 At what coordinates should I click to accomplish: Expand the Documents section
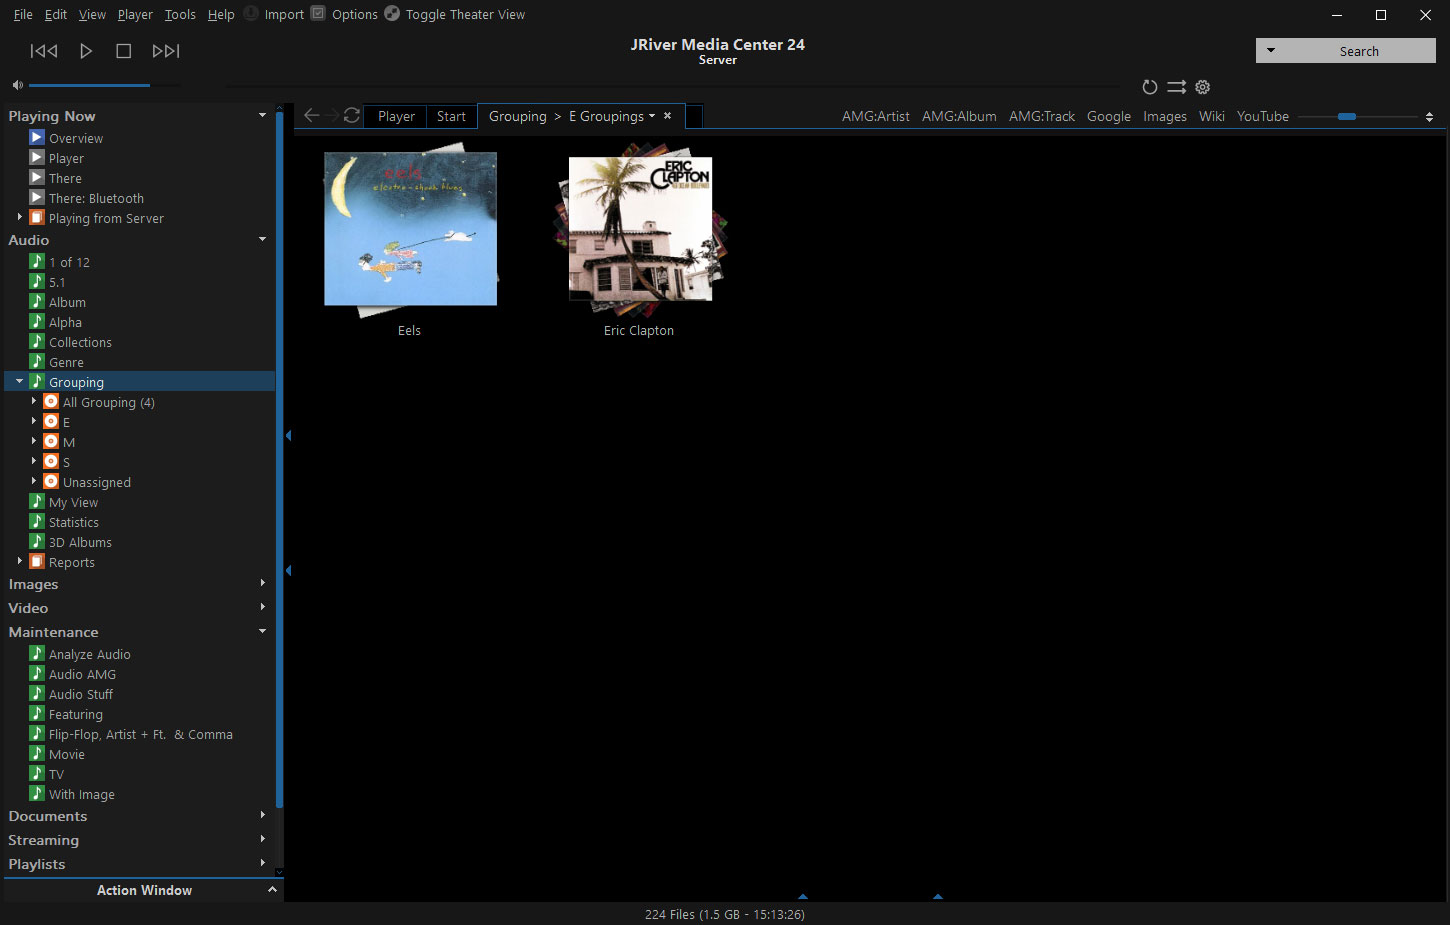(263, 815)
